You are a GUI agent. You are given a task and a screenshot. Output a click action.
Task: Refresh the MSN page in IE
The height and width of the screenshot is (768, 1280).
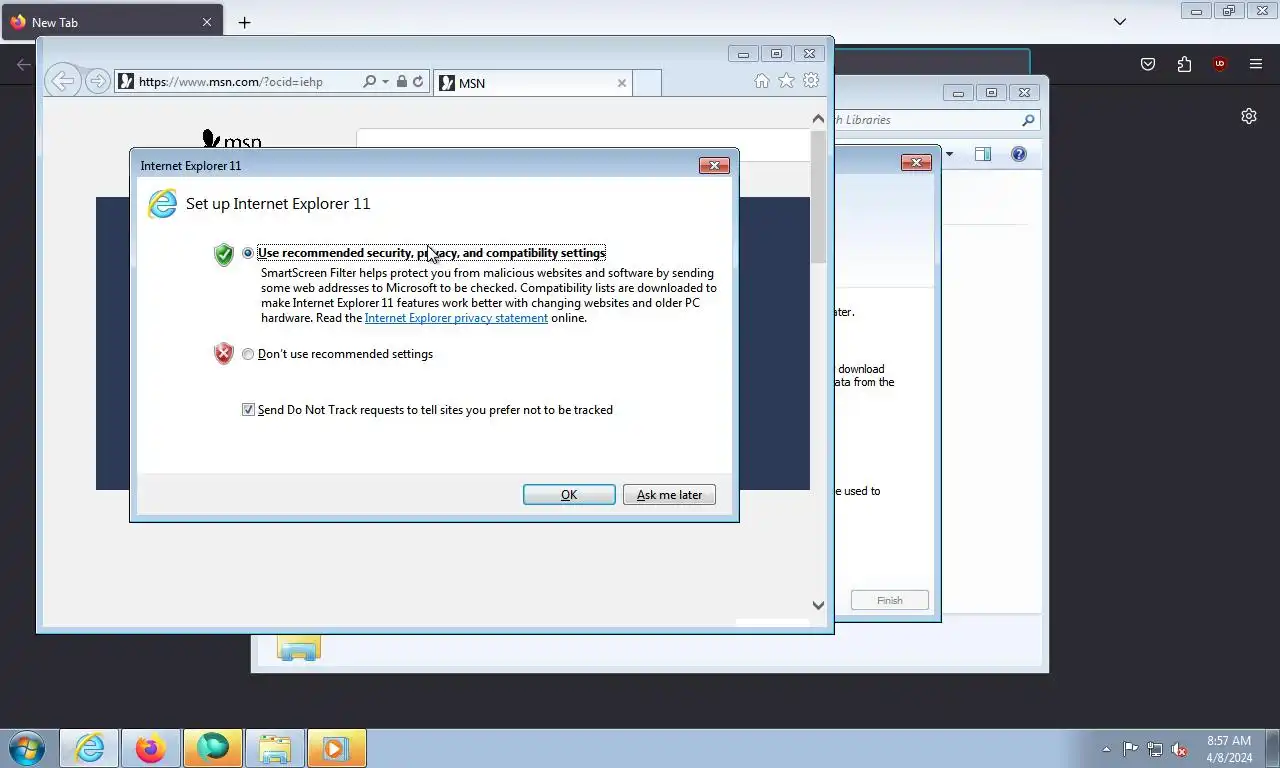[x=418, y=82]
